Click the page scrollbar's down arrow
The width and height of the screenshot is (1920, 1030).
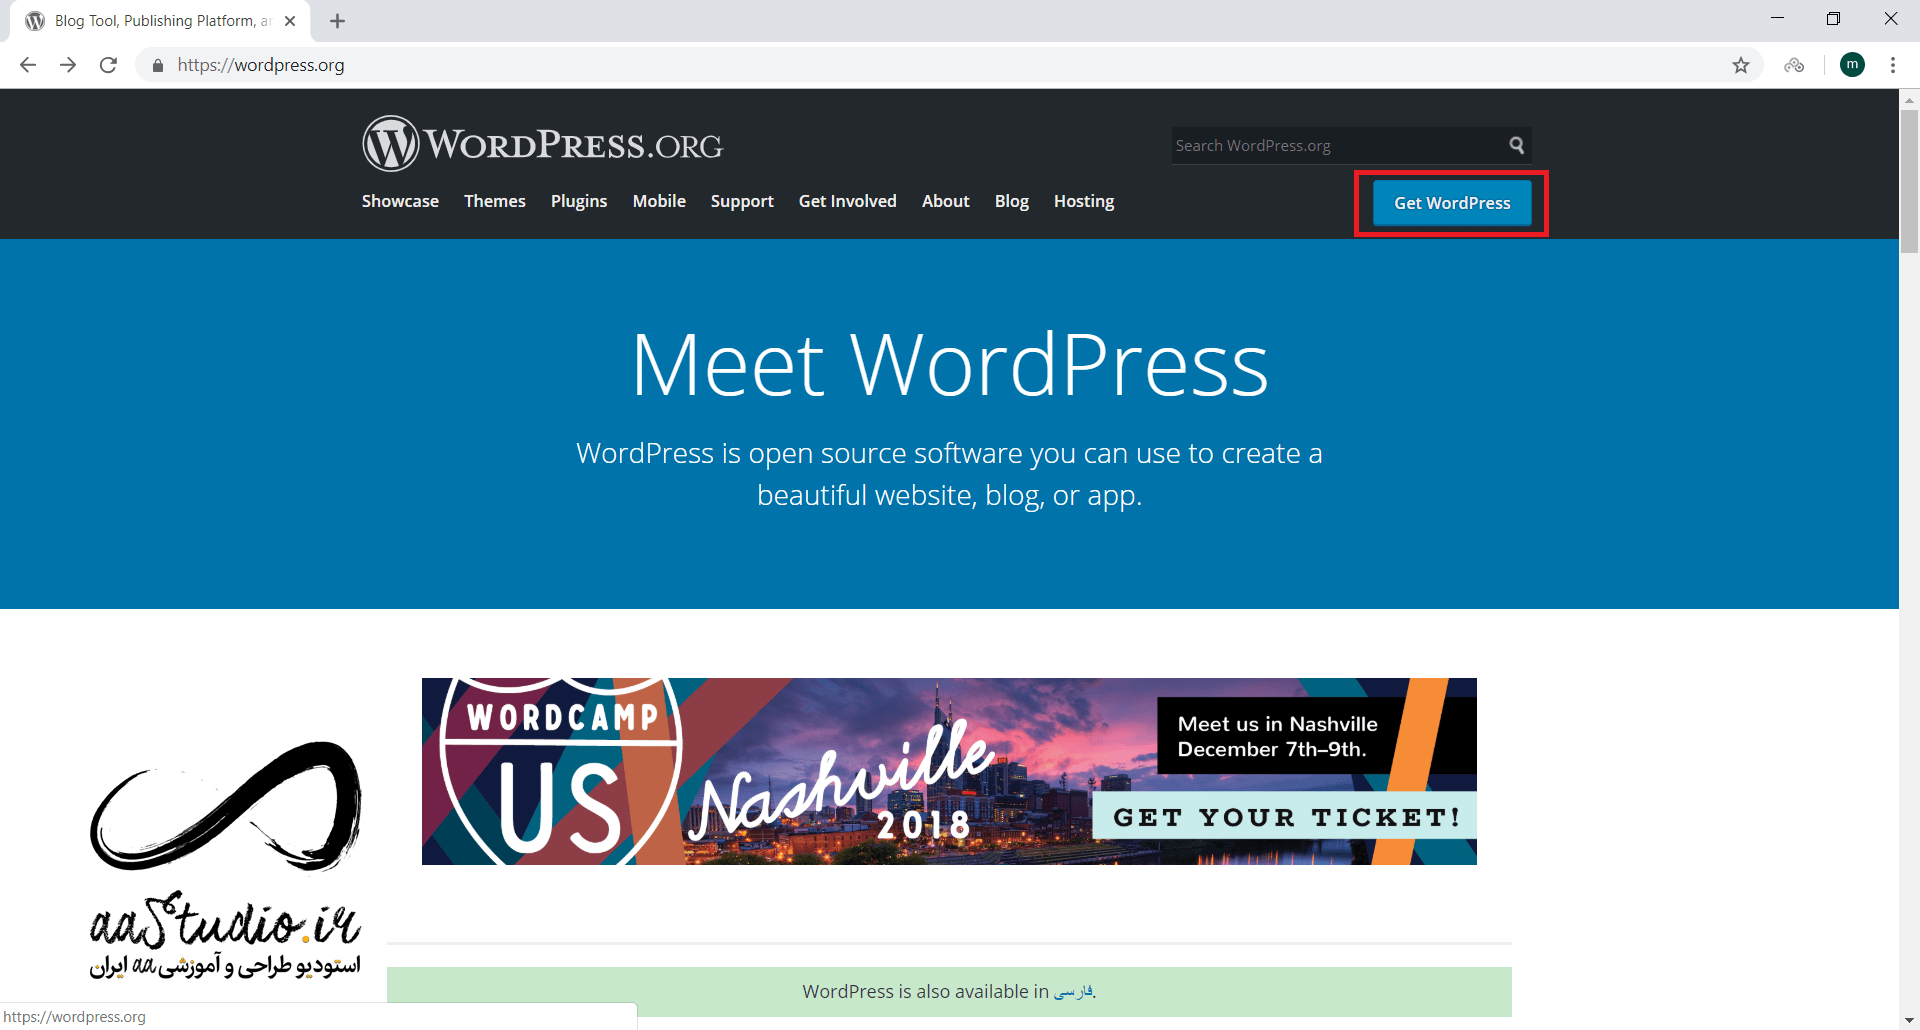[x=1909, y=1019]
